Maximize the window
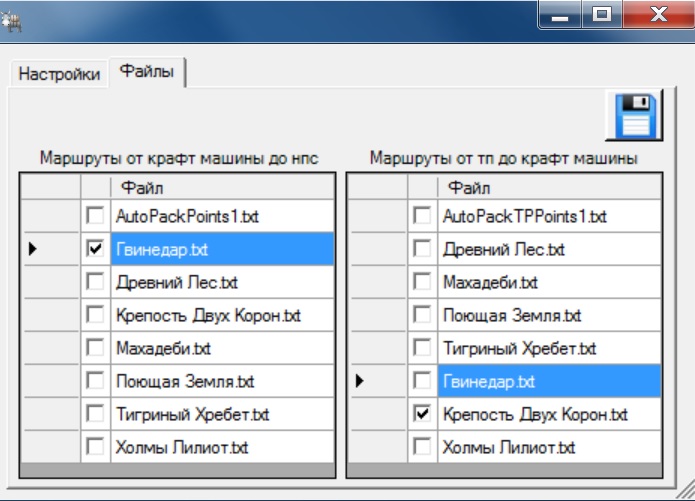The image size is (695, 501). (x=601, y=15)
